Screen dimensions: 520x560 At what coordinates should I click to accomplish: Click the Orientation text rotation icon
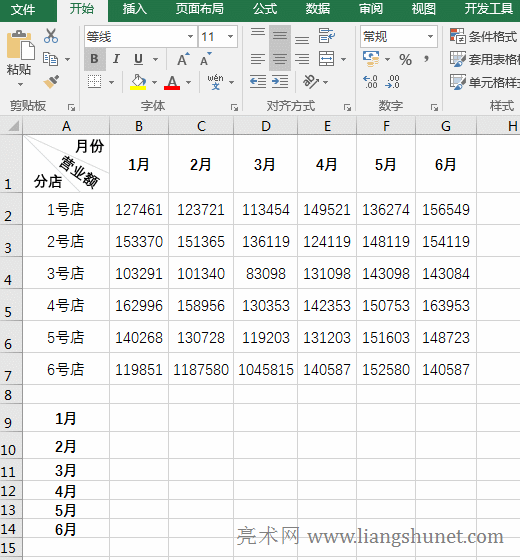[311, 82]
